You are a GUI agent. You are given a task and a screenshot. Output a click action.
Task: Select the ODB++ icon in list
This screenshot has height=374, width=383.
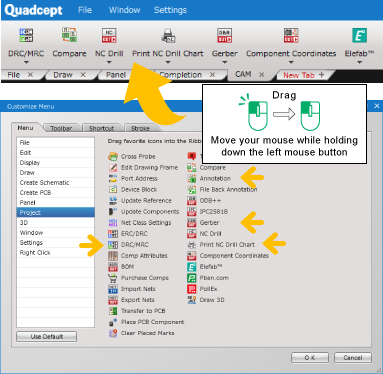192,201
